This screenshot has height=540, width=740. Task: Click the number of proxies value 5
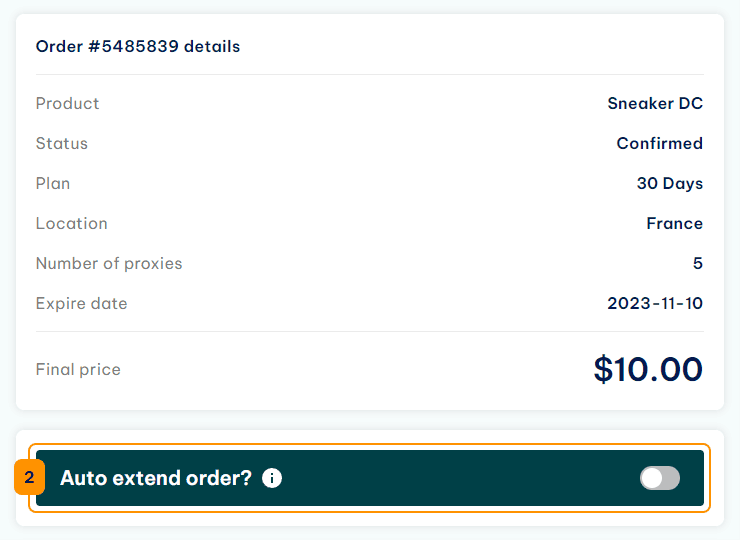[698, 263]
